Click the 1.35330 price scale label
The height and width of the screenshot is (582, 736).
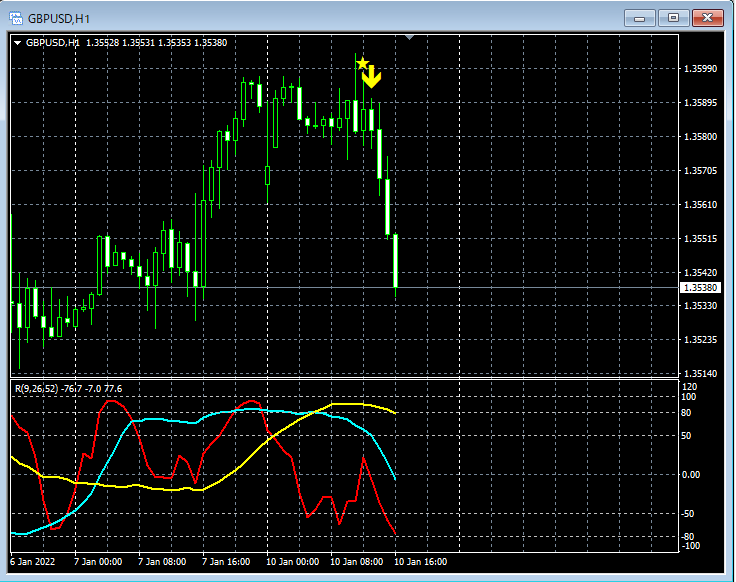point(700,306)
